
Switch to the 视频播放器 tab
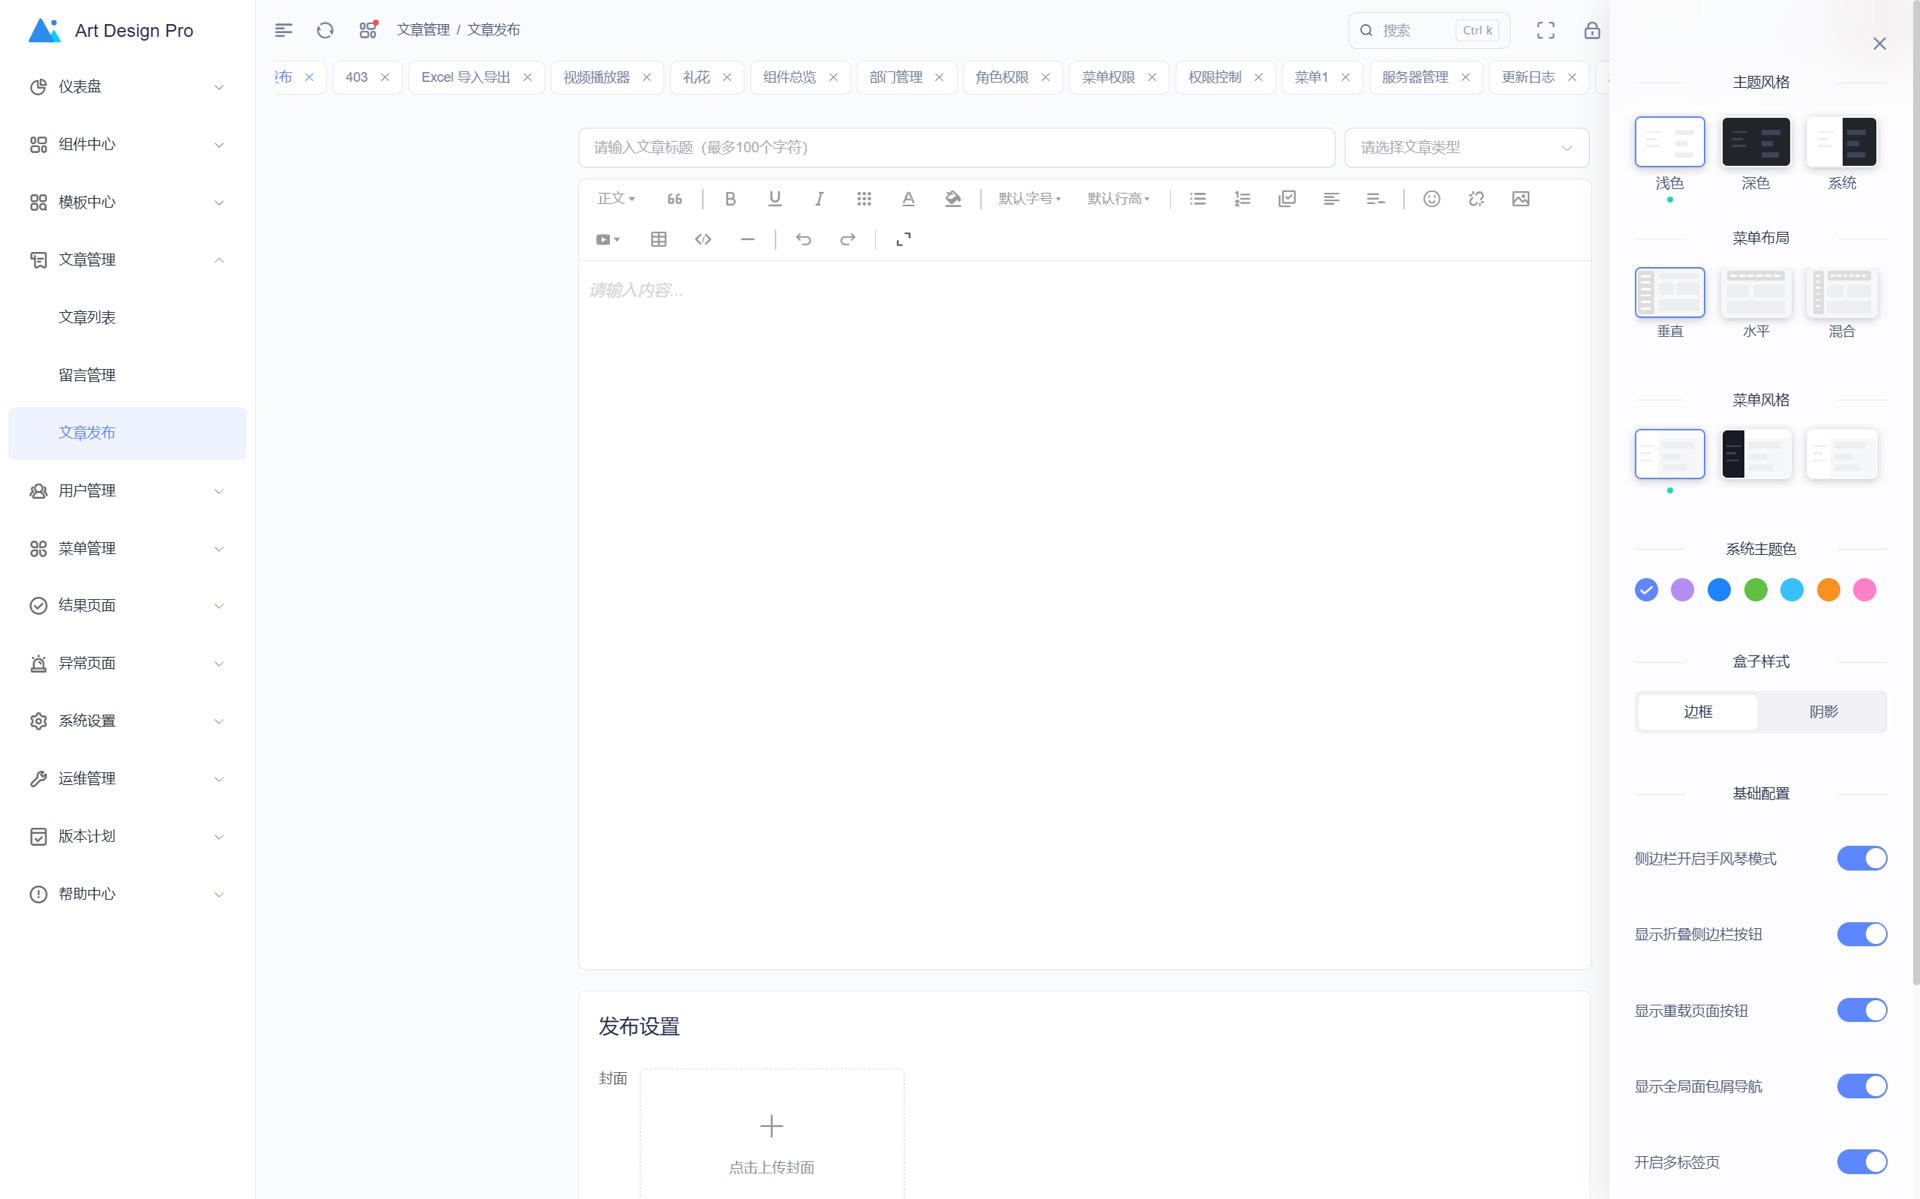pos(597,77)
